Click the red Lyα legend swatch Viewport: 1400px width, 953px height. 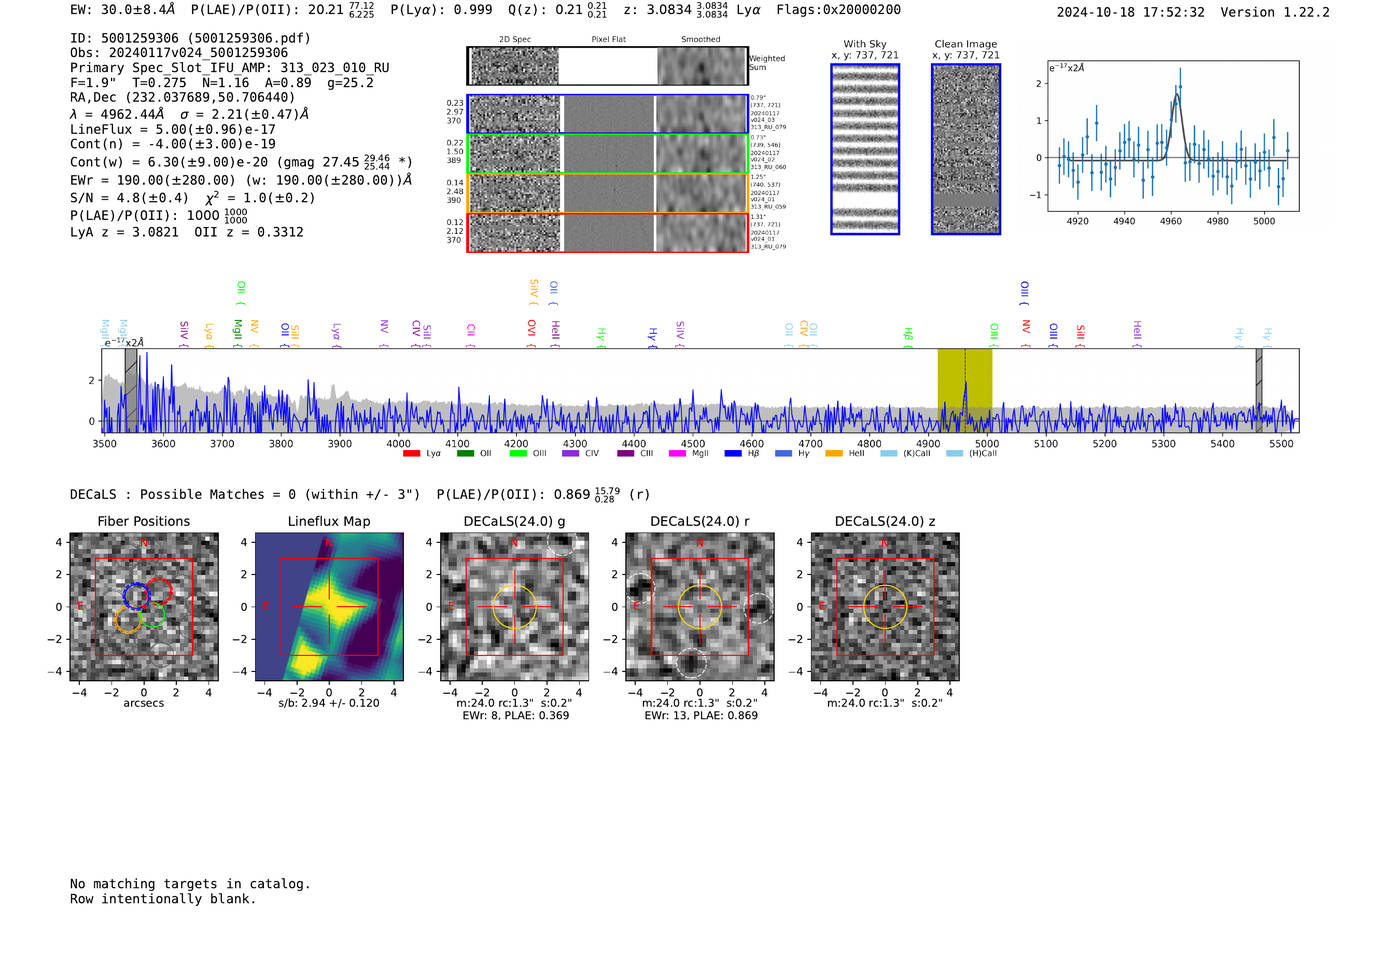click(x=411, y=454)
